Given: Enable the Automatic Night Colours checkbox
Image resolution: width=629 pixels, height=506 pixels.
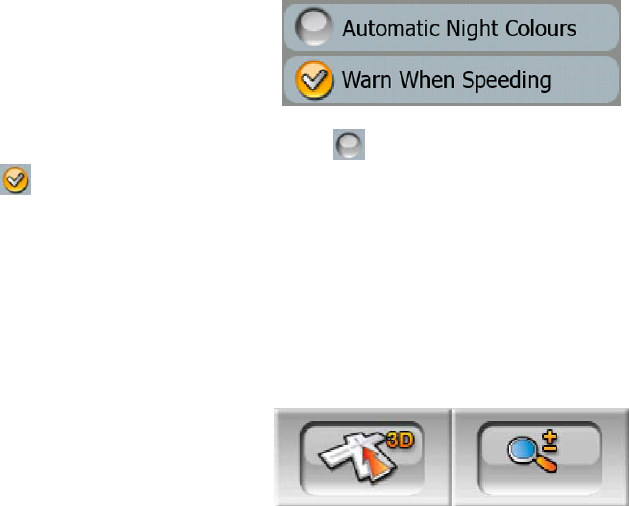Looking at the screenshot, I should 314,27.
